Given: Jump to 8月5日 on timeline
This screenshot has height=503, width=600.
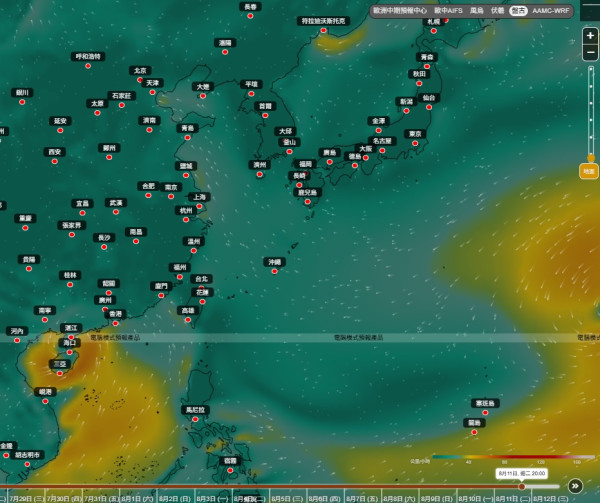Looking at the screenshot, I should (288, 499).
